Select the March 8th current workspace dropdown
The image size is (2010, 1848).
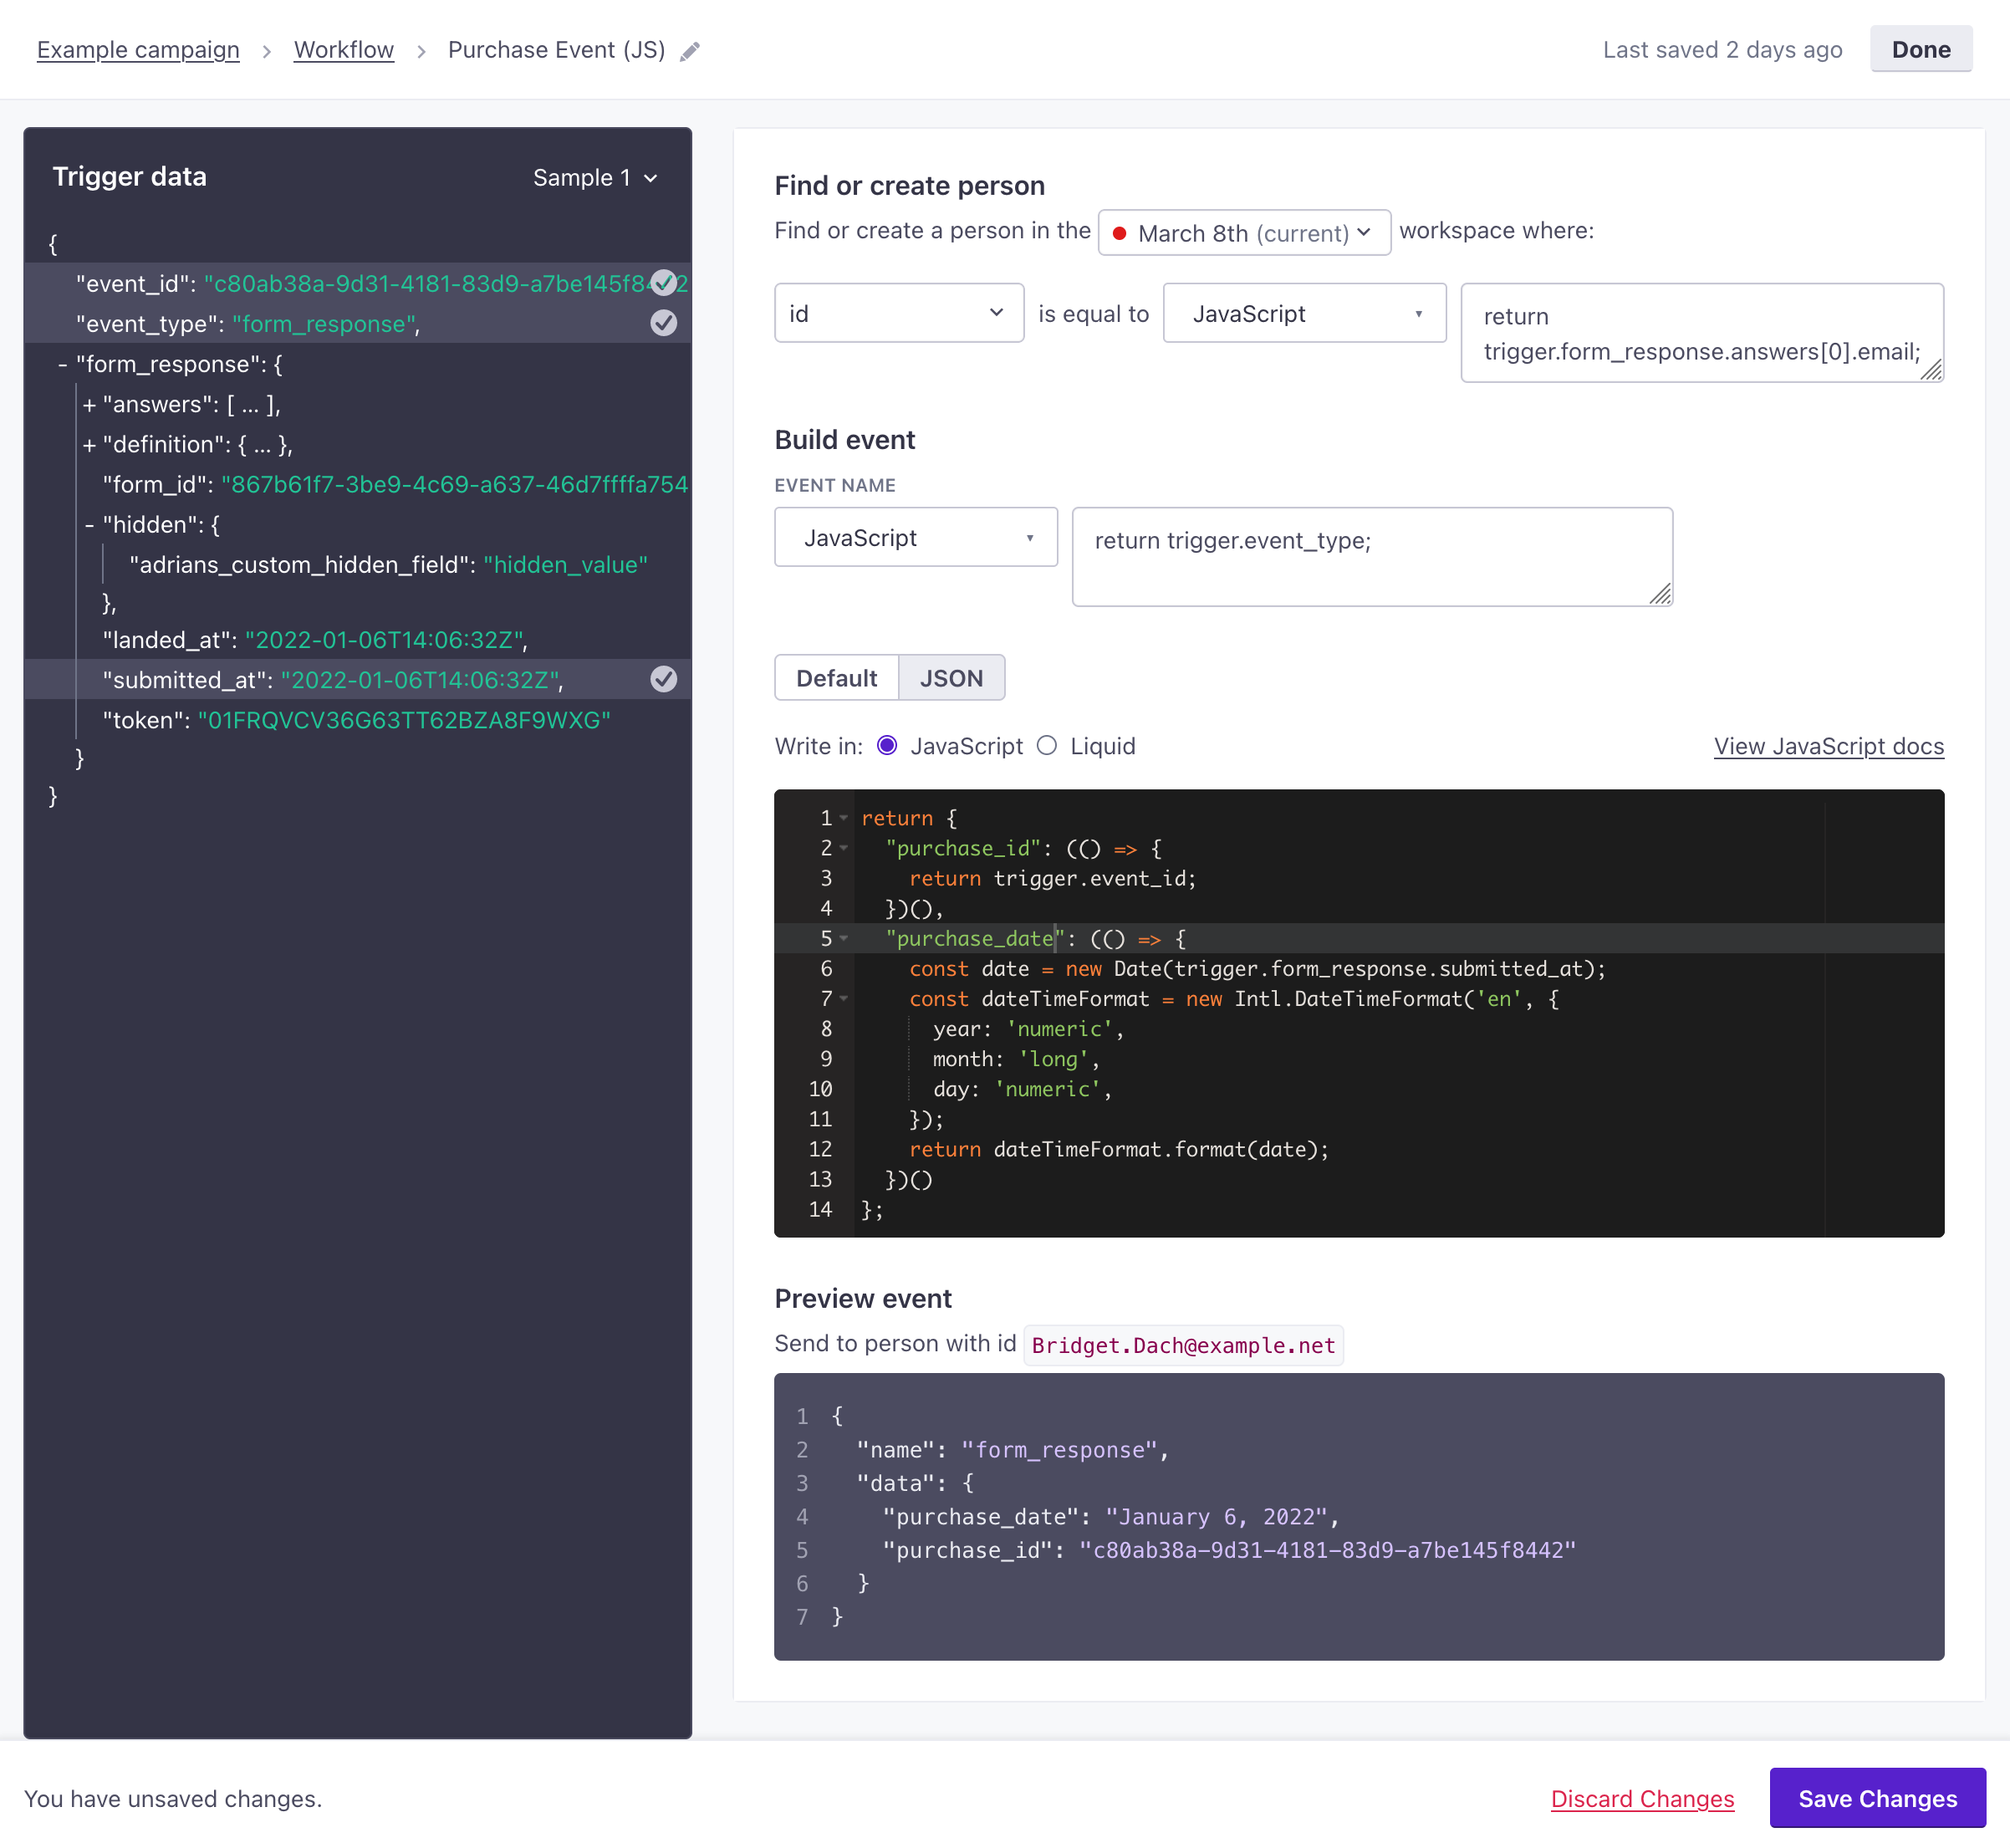point(1243,232)
